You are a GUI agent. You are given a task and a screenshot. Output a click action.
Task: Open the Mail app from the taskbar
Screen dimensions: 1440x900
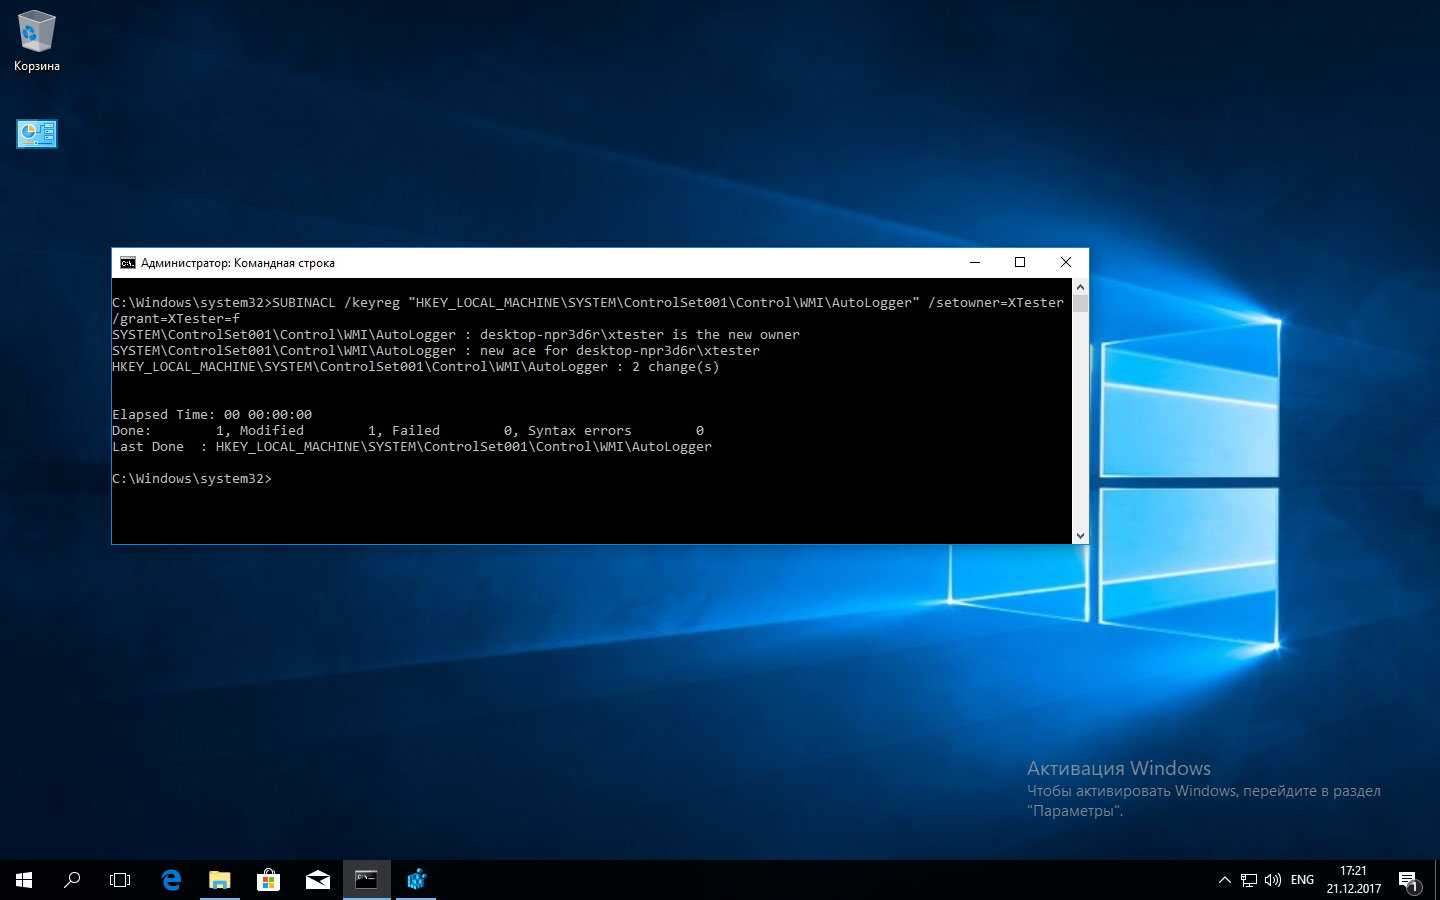(318, 880)
